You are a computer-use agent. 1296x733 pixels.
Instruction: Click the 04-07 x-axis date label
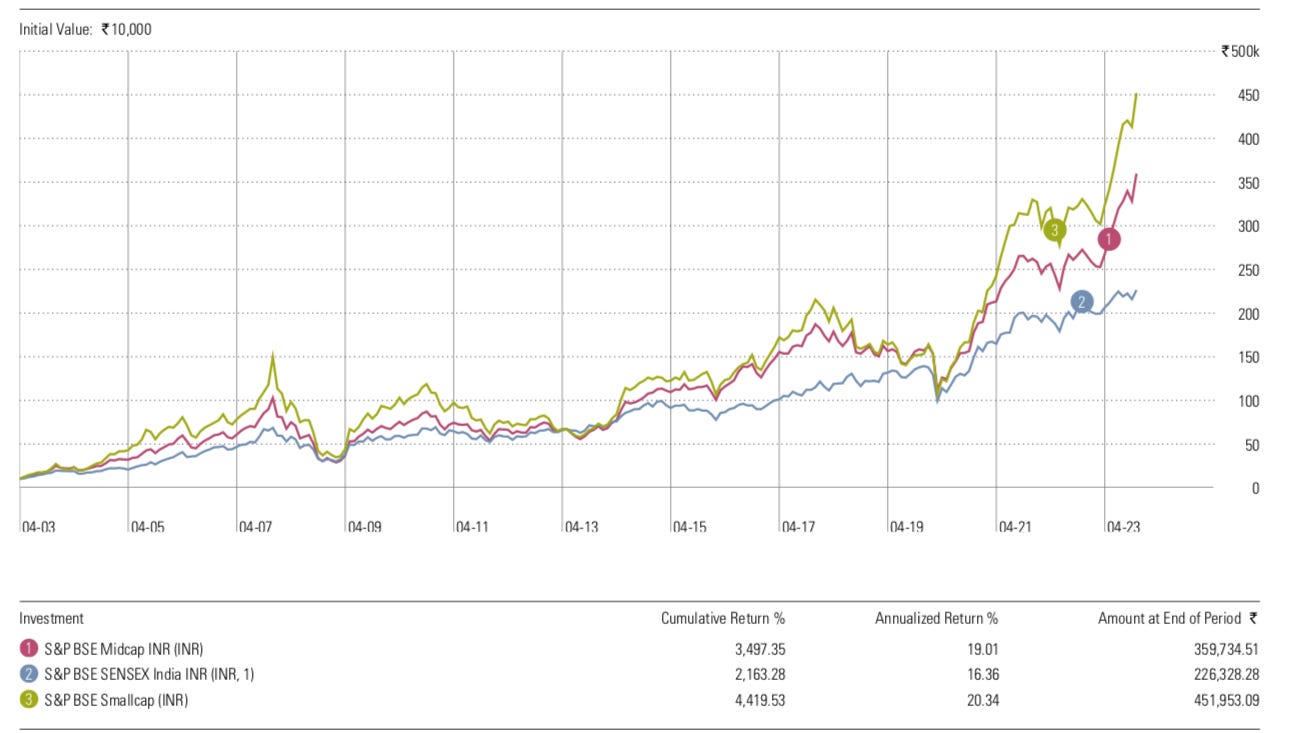point(256,526)
